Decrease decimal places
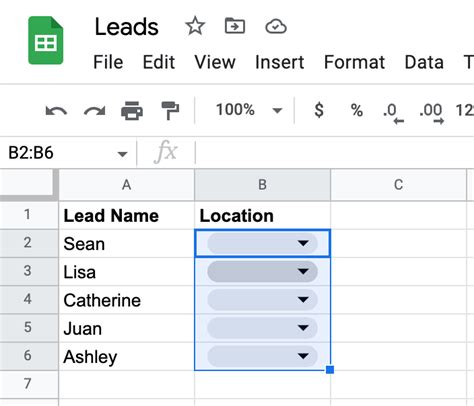This screenshot has height=406, width=474. coord(393,113)
